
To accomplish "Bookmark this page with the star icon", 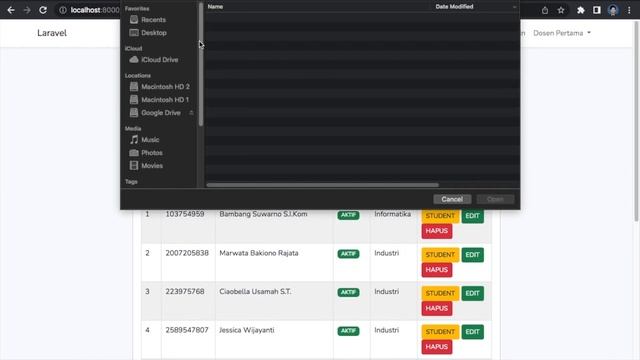I will 561,10.
